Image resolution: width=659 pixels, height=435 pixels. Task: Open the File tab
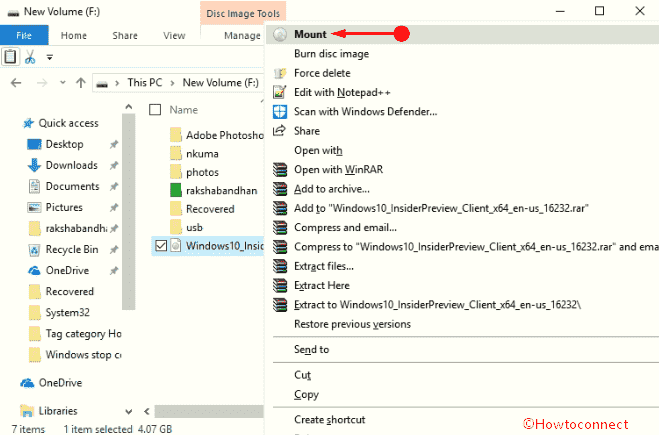(x=24, y=35)
